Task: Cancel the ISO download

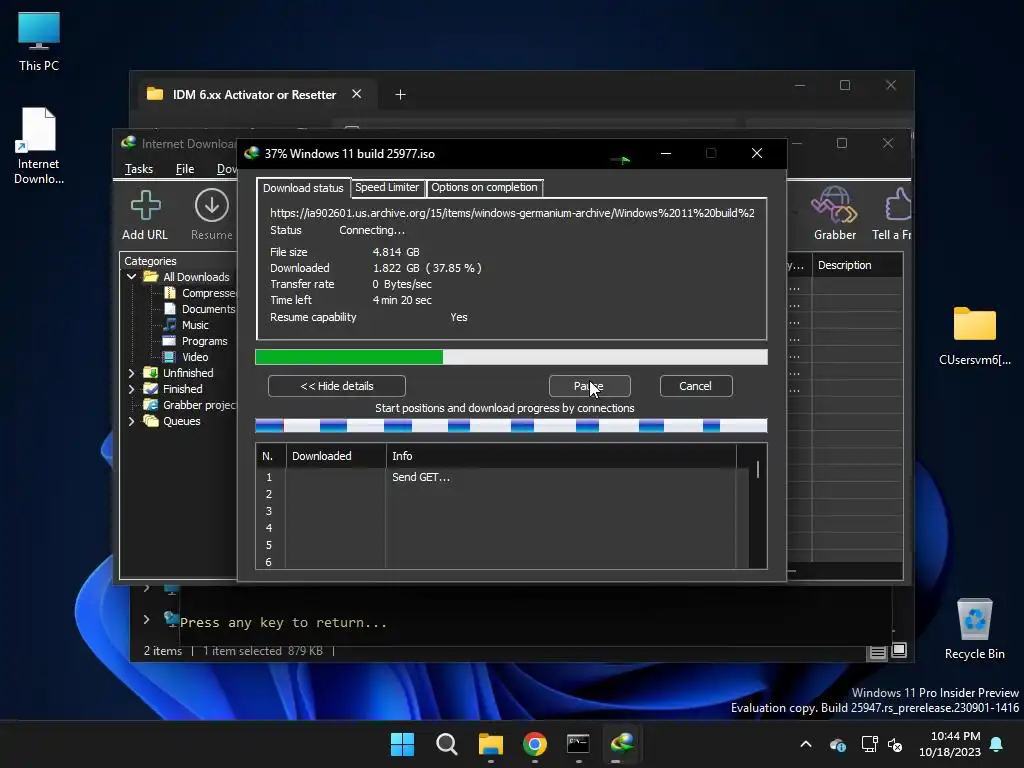Action: click(x=695, y=386)
